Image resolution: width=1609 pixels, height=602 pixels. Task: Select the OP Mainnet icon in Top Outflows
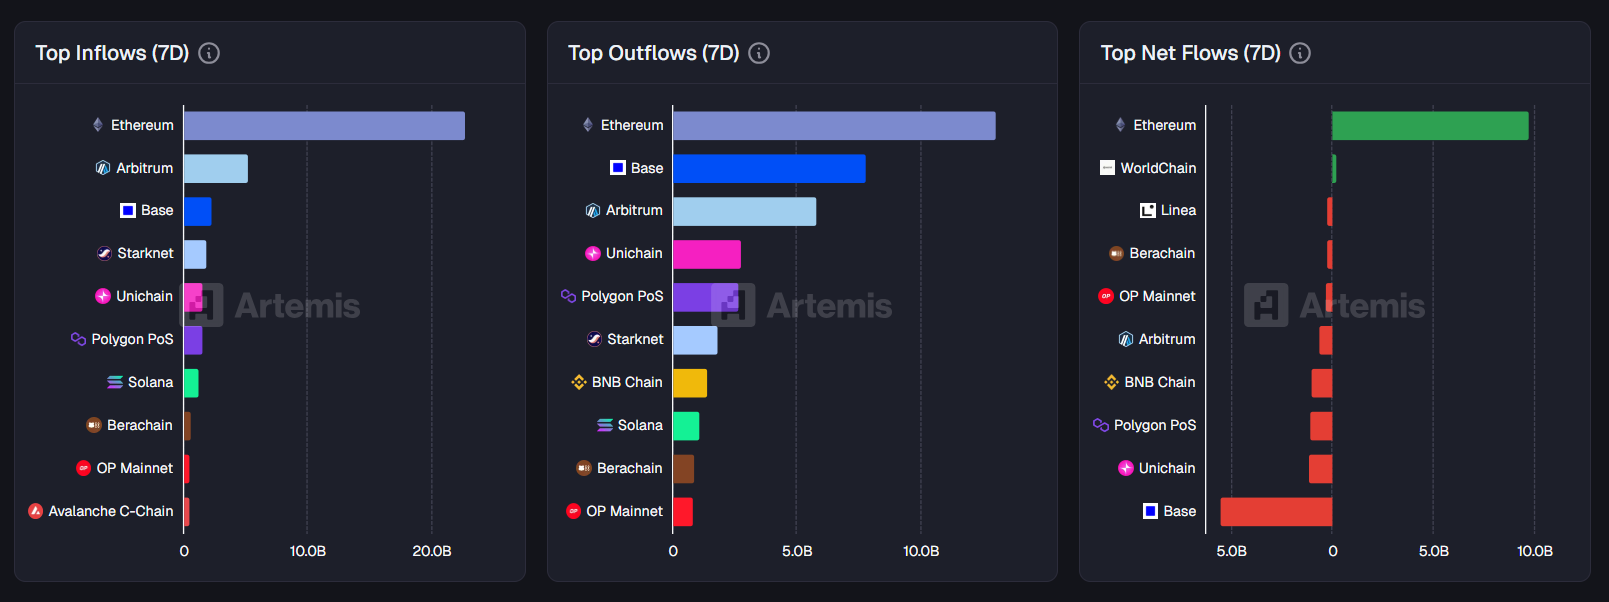(x=573, y=511)
